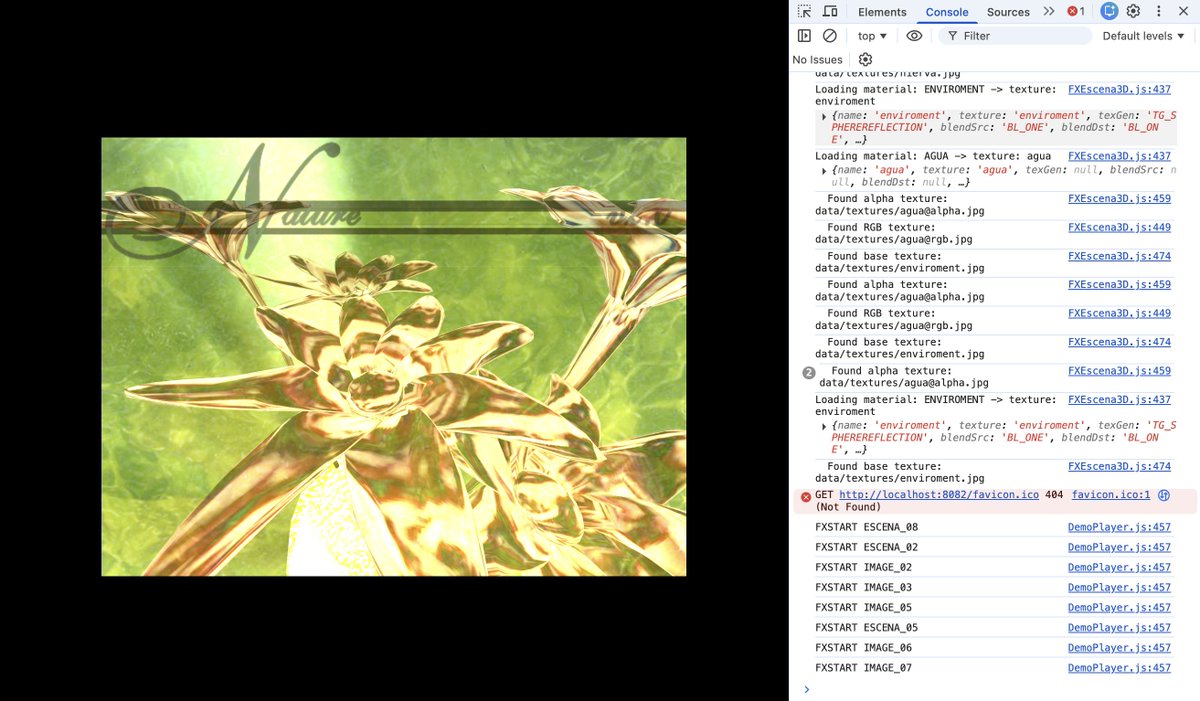Image resolution: width=1200 pixels, height=701 pixels.
Task: Open console settings gear beside No Issues
Action: (866, 60)
